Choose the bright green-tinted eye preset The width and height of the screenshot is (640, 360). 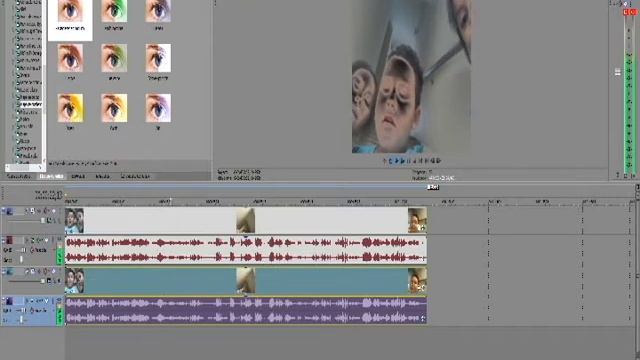pyautogui.click(x=114, y=11)
